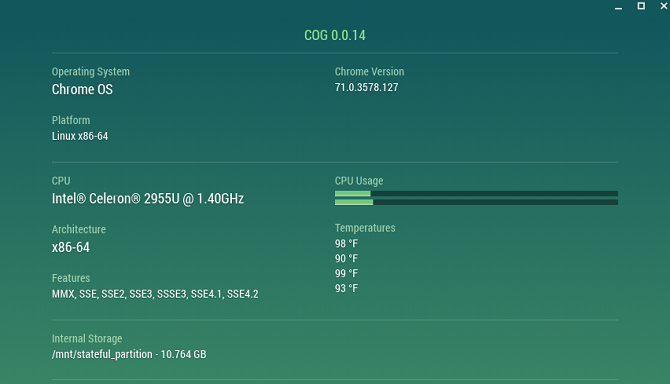Maximize the COG window
This screenshot has width=670, height=384.
click(641, 6)
